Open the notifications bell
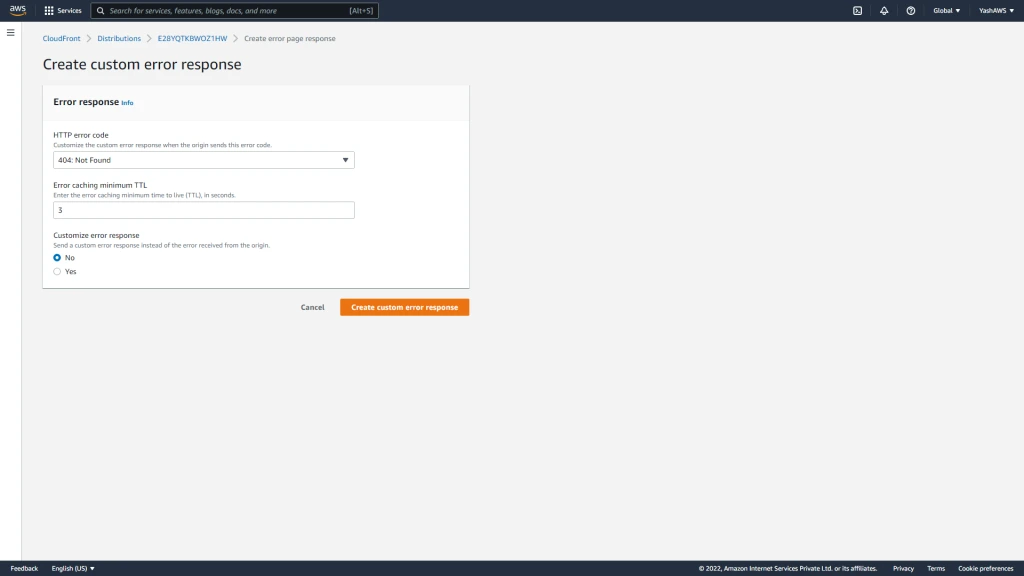Screen dimensions: 1024x576 884,10
